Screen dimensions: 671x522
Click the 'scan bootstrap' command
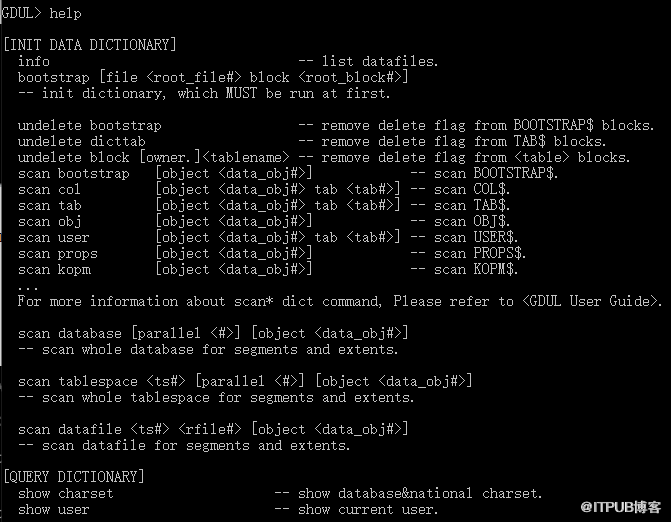point(73,173)
